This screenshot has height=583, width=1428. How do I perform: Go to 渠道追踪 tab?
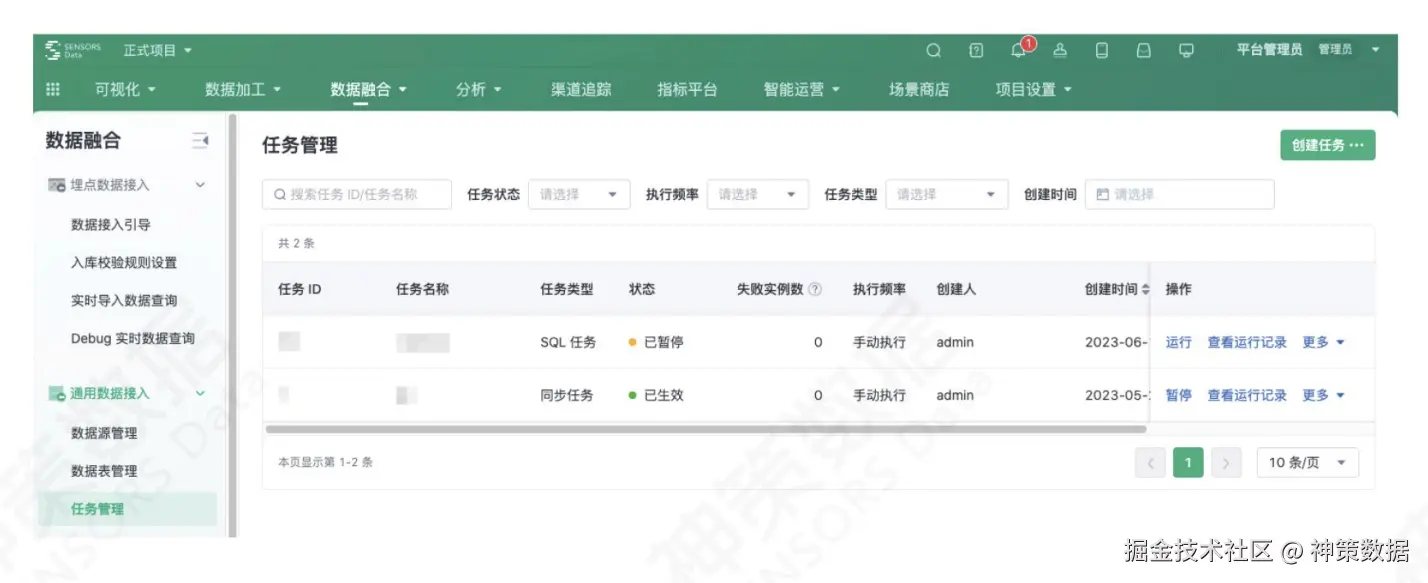pos(581,89)
